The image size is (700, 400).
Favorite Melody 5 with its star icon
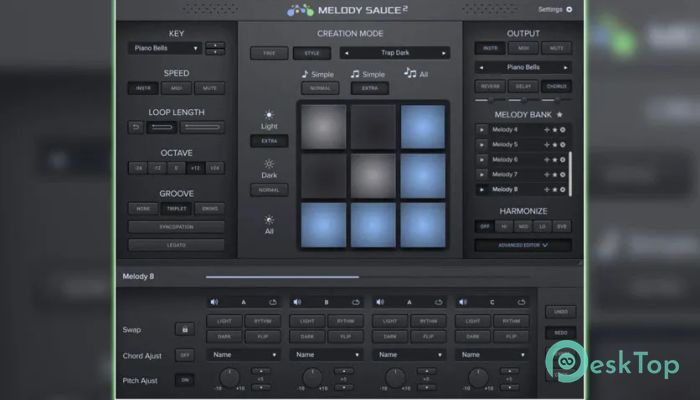[x=555, y=145]
